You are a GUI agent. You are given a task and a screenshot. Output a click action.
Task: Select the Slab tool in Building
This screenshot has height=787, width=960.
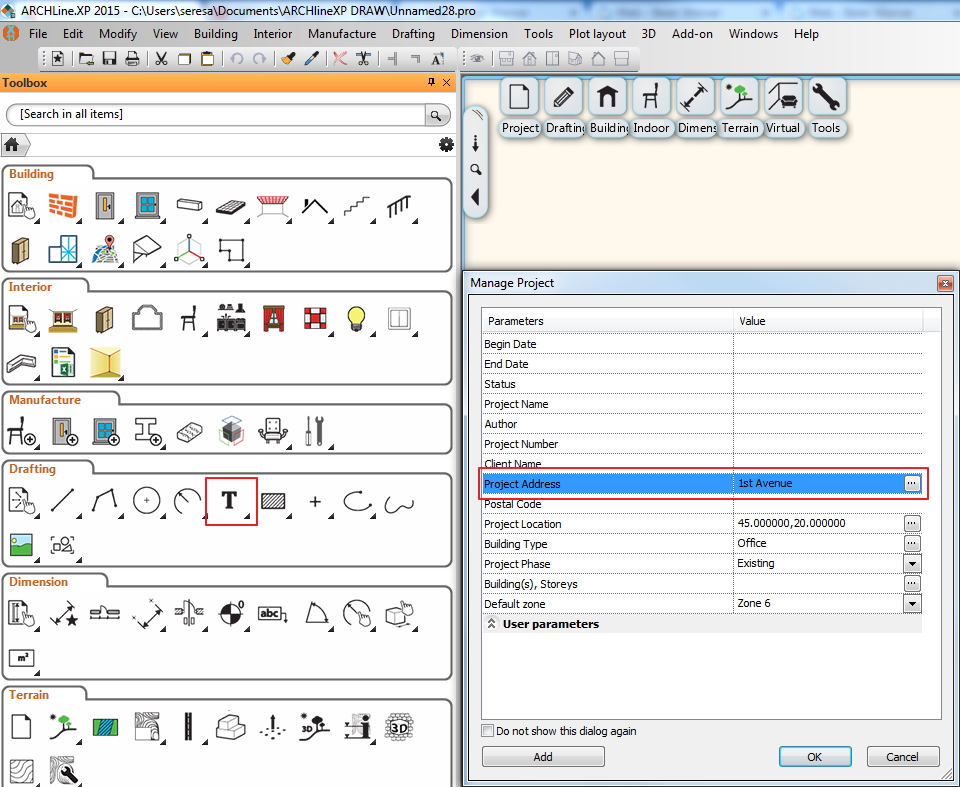pyautogui.click(x=231, y=206)
